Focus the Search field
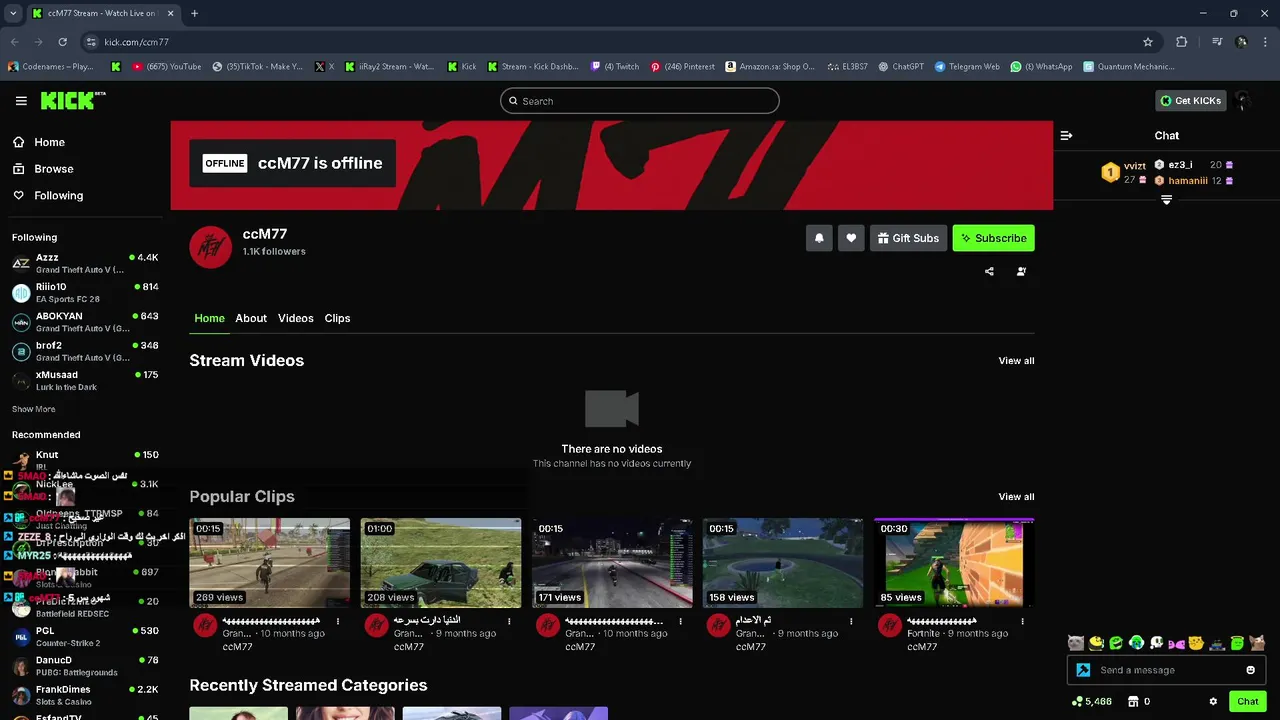The width and height of the screenshot is (1280, 720). coord(640,101)
